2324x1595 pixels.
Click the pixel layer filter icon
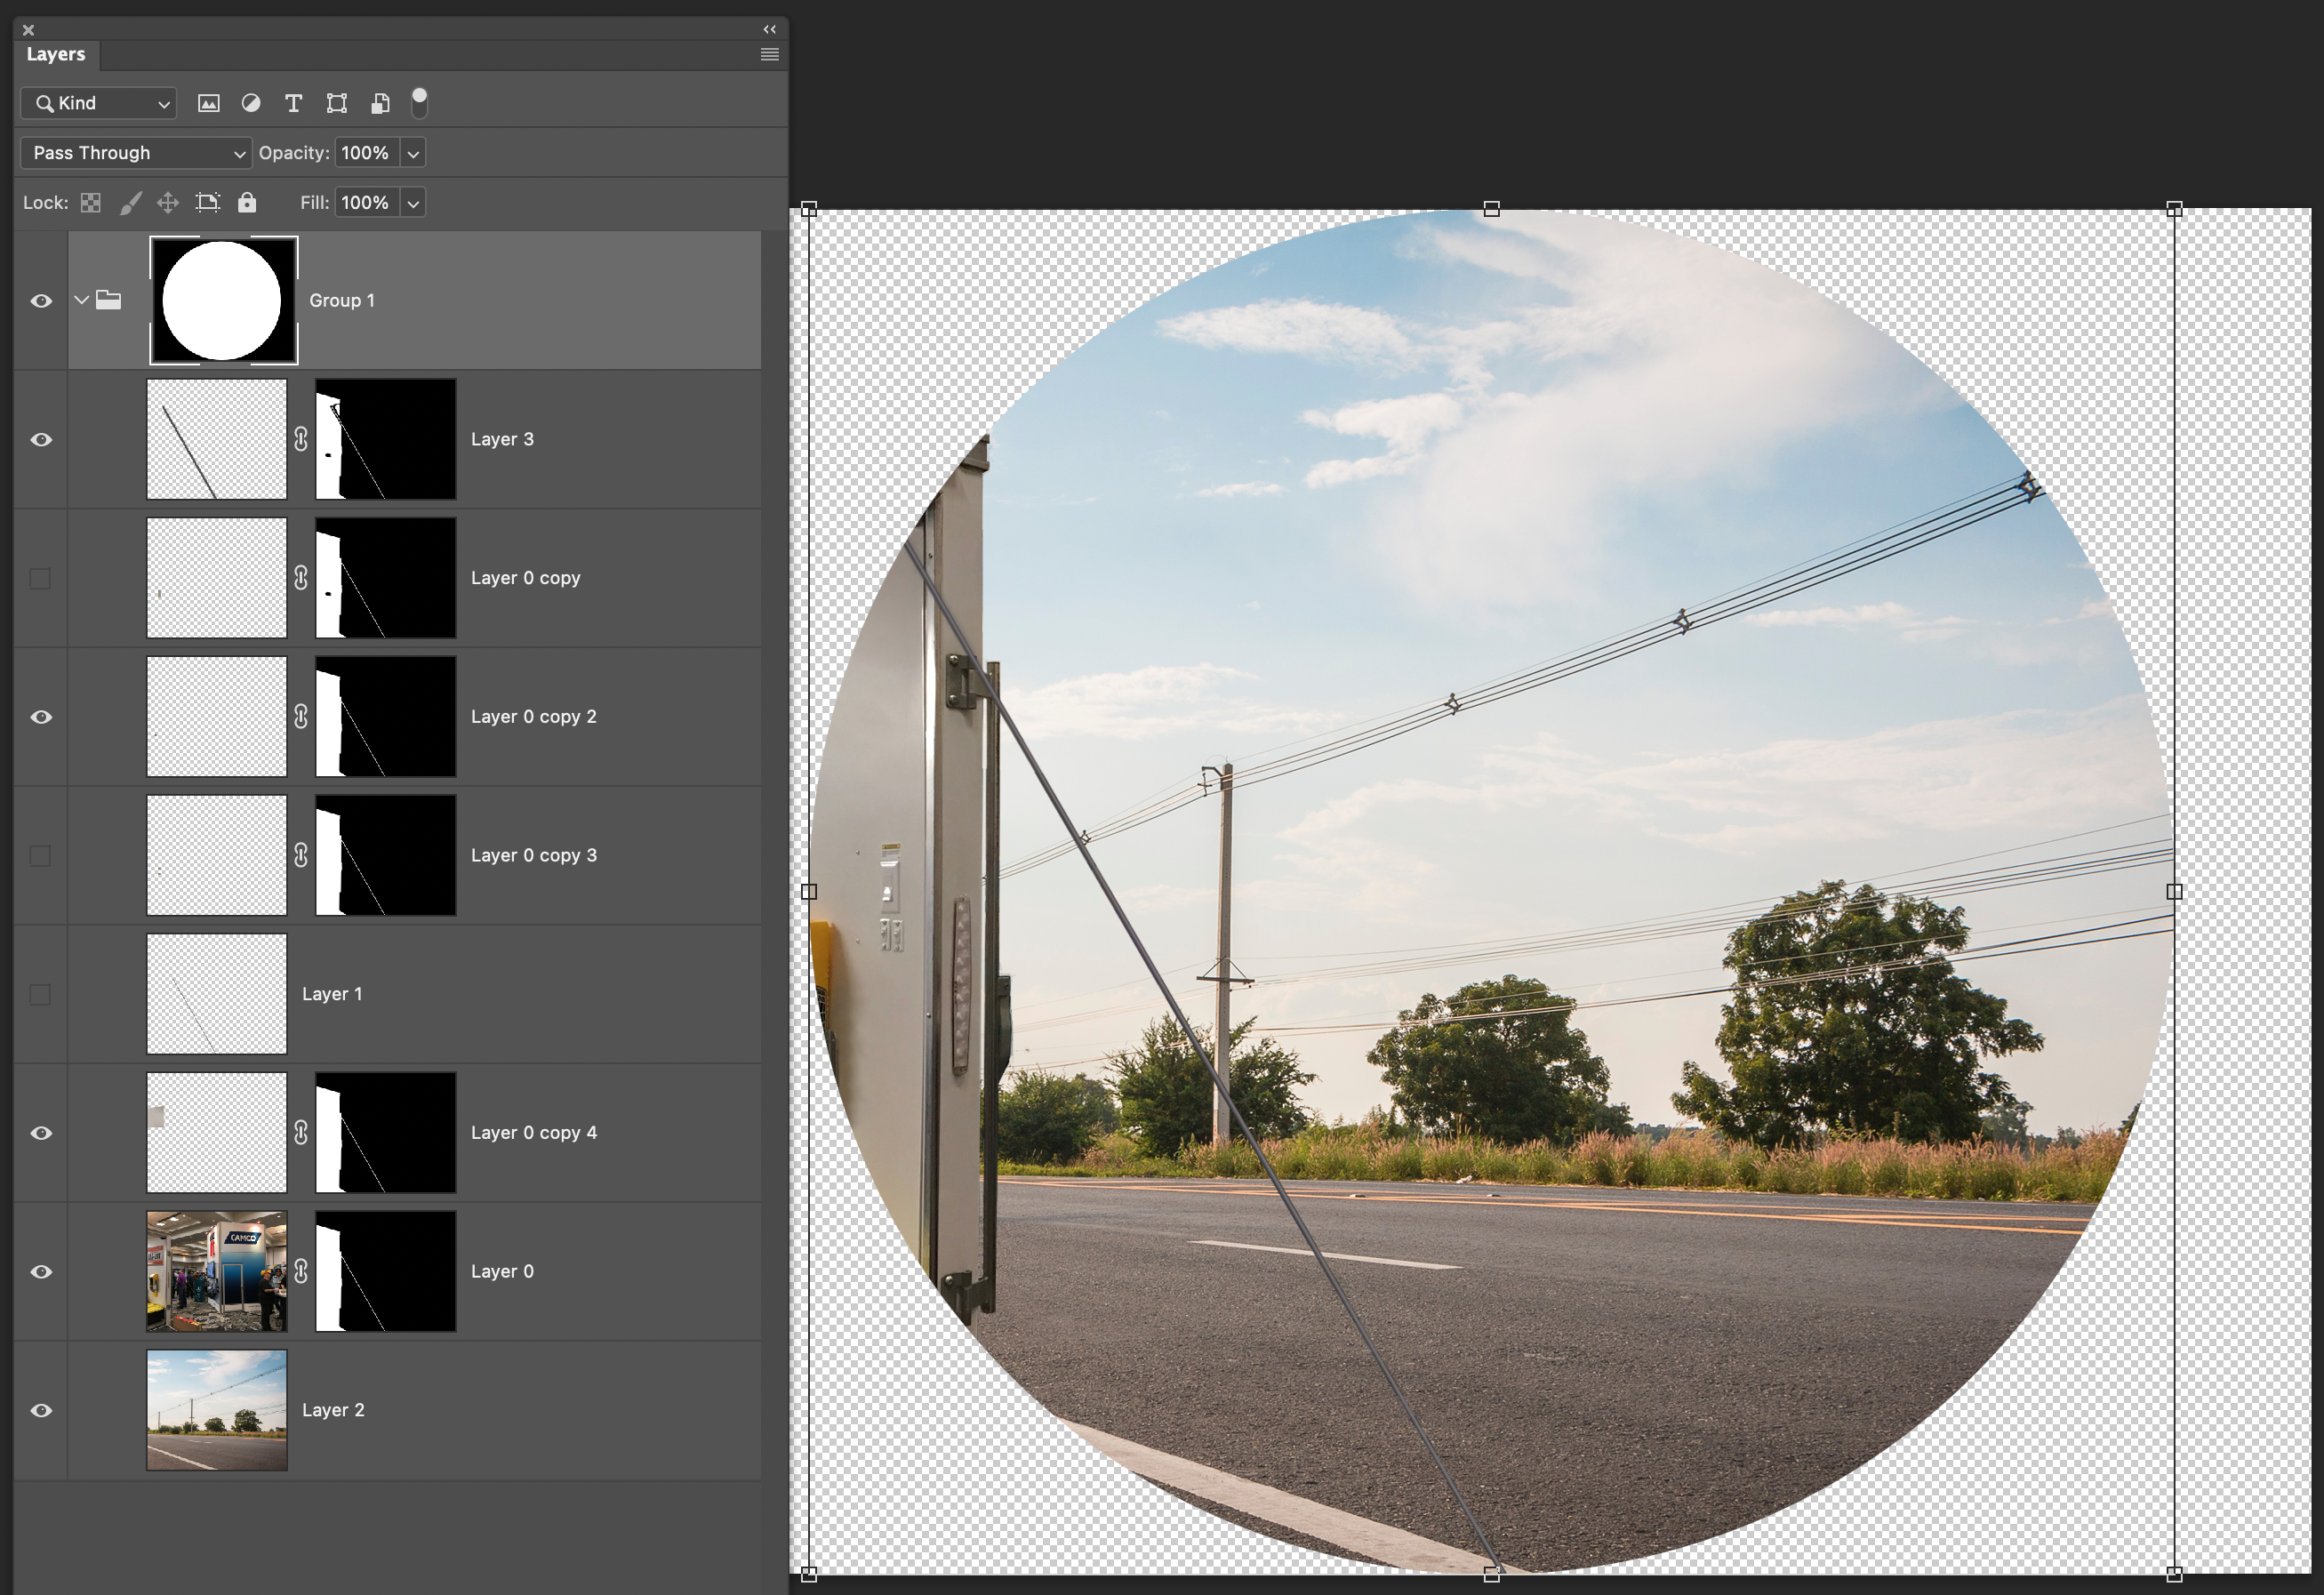(208, 103)
